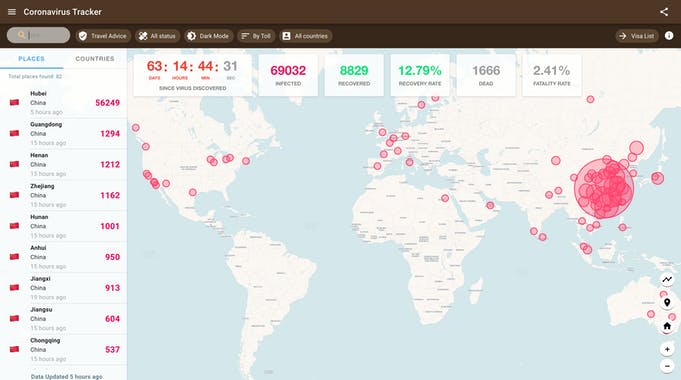The height and width of the screenshot is (380, 681).
Task: Zoom out with the minus button
Action: [x=667, y=366]
